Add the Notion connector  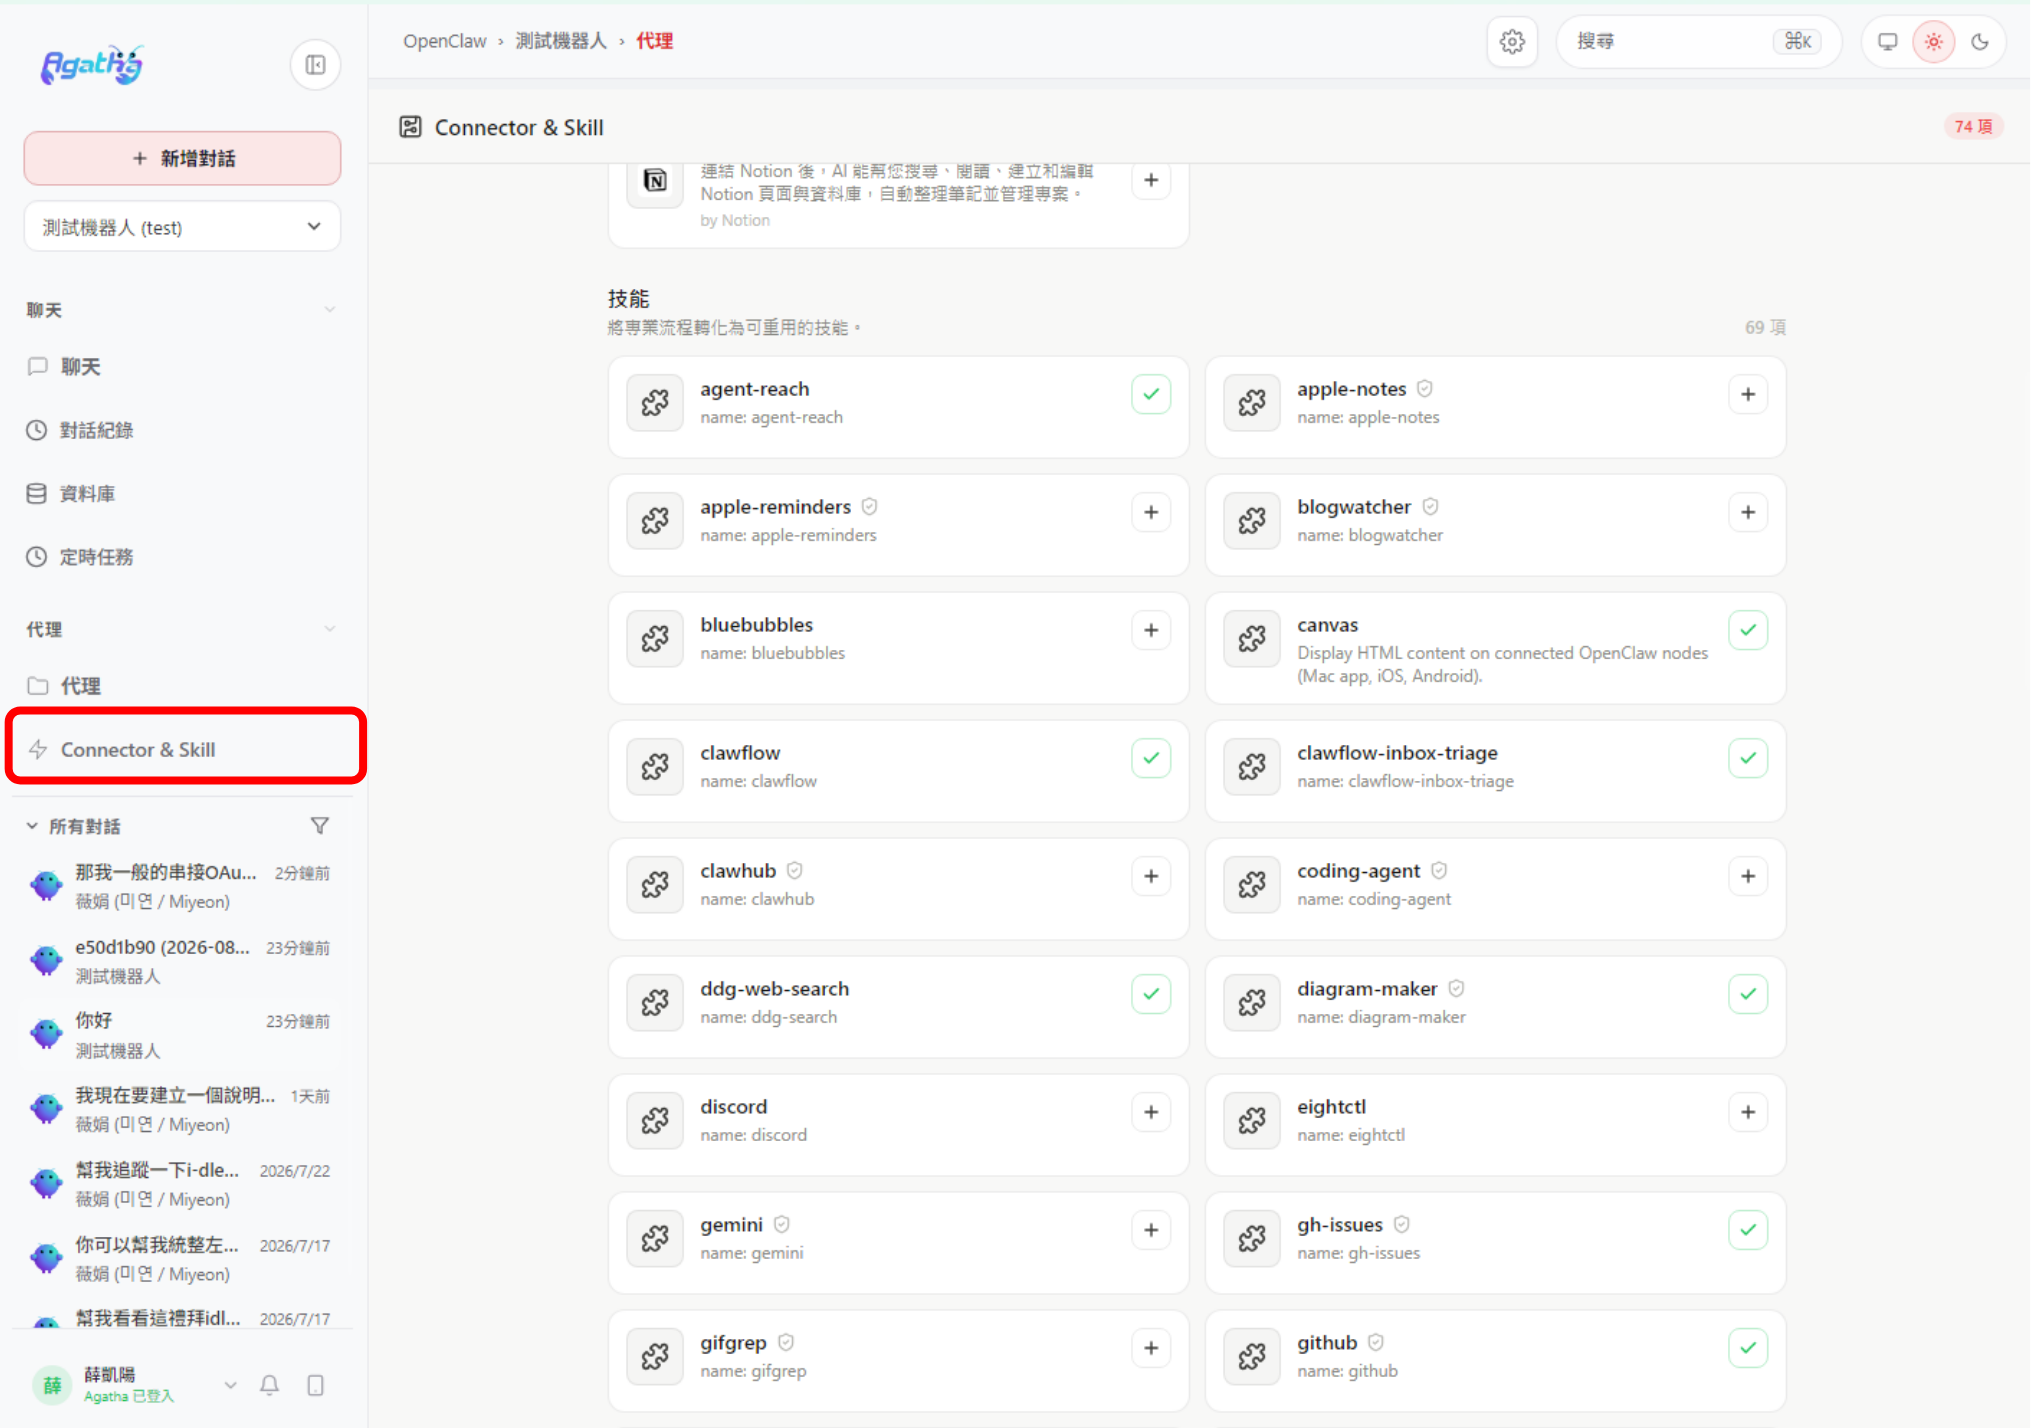(1151, 180)
